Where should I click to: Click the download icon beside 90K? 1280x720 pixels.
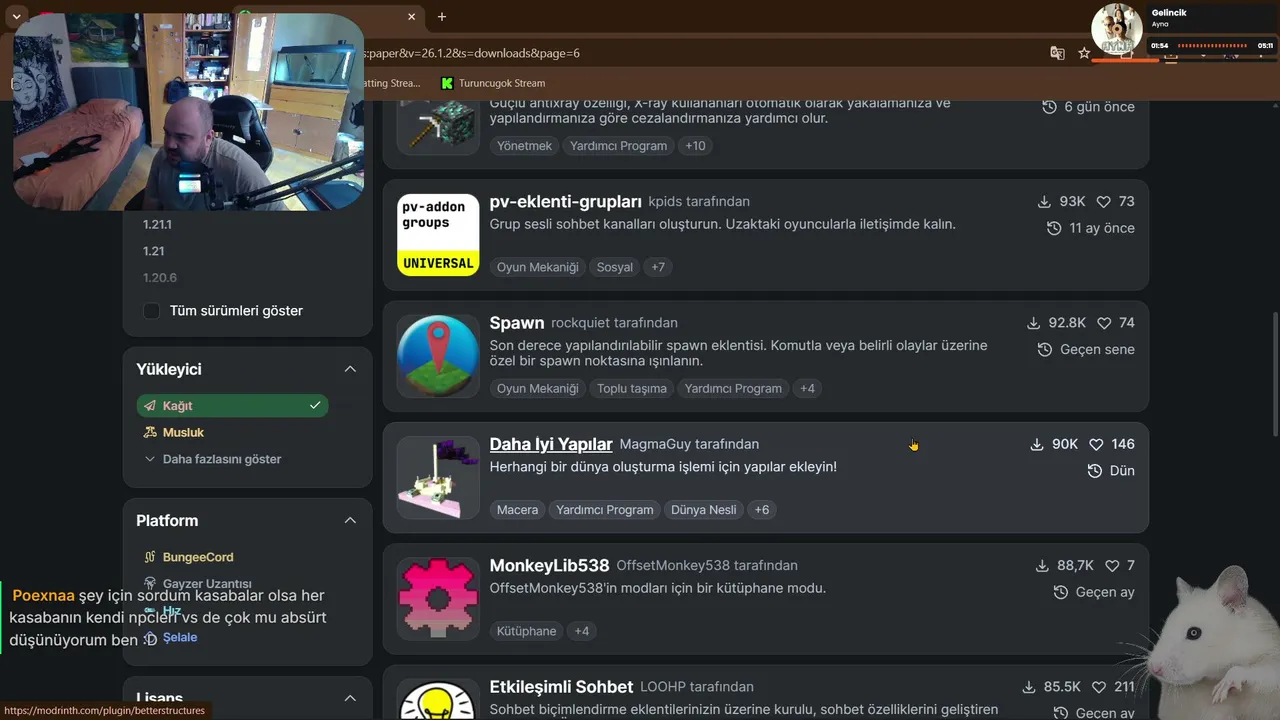(x=1037, y=444)
